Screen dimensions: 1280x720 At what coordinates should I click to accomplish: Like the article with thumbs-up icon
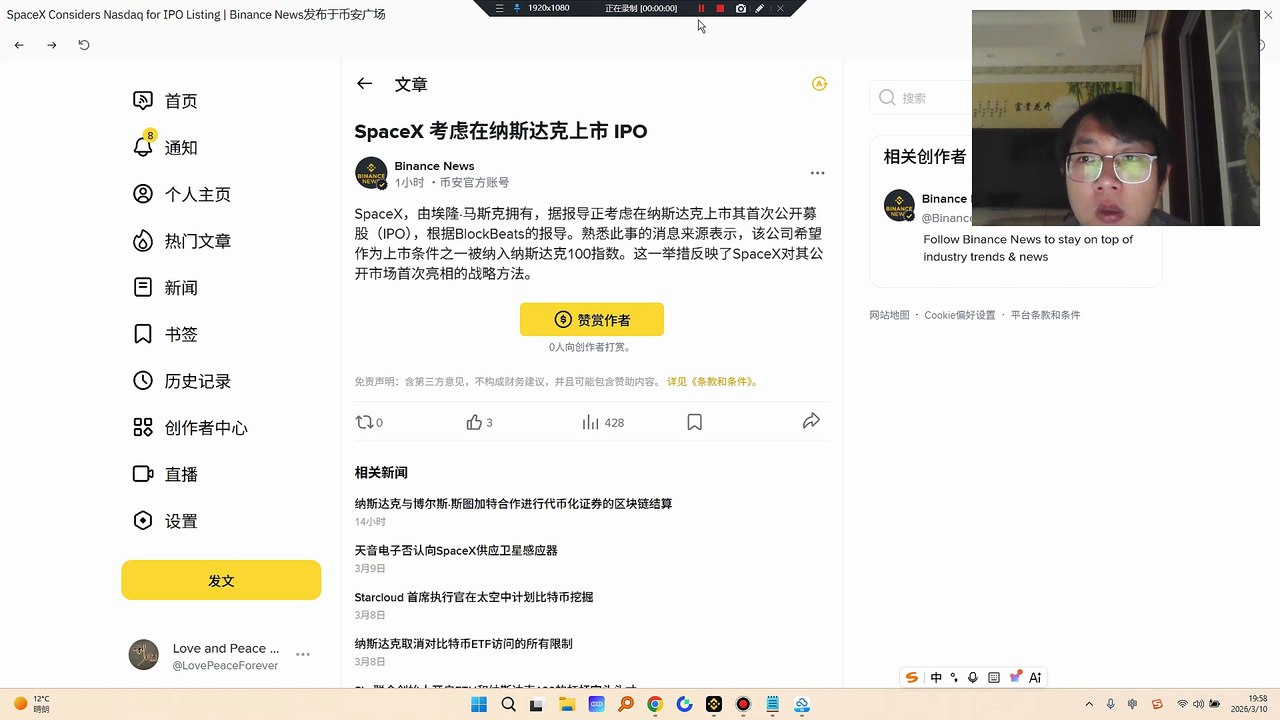click(x=474, y=422)
